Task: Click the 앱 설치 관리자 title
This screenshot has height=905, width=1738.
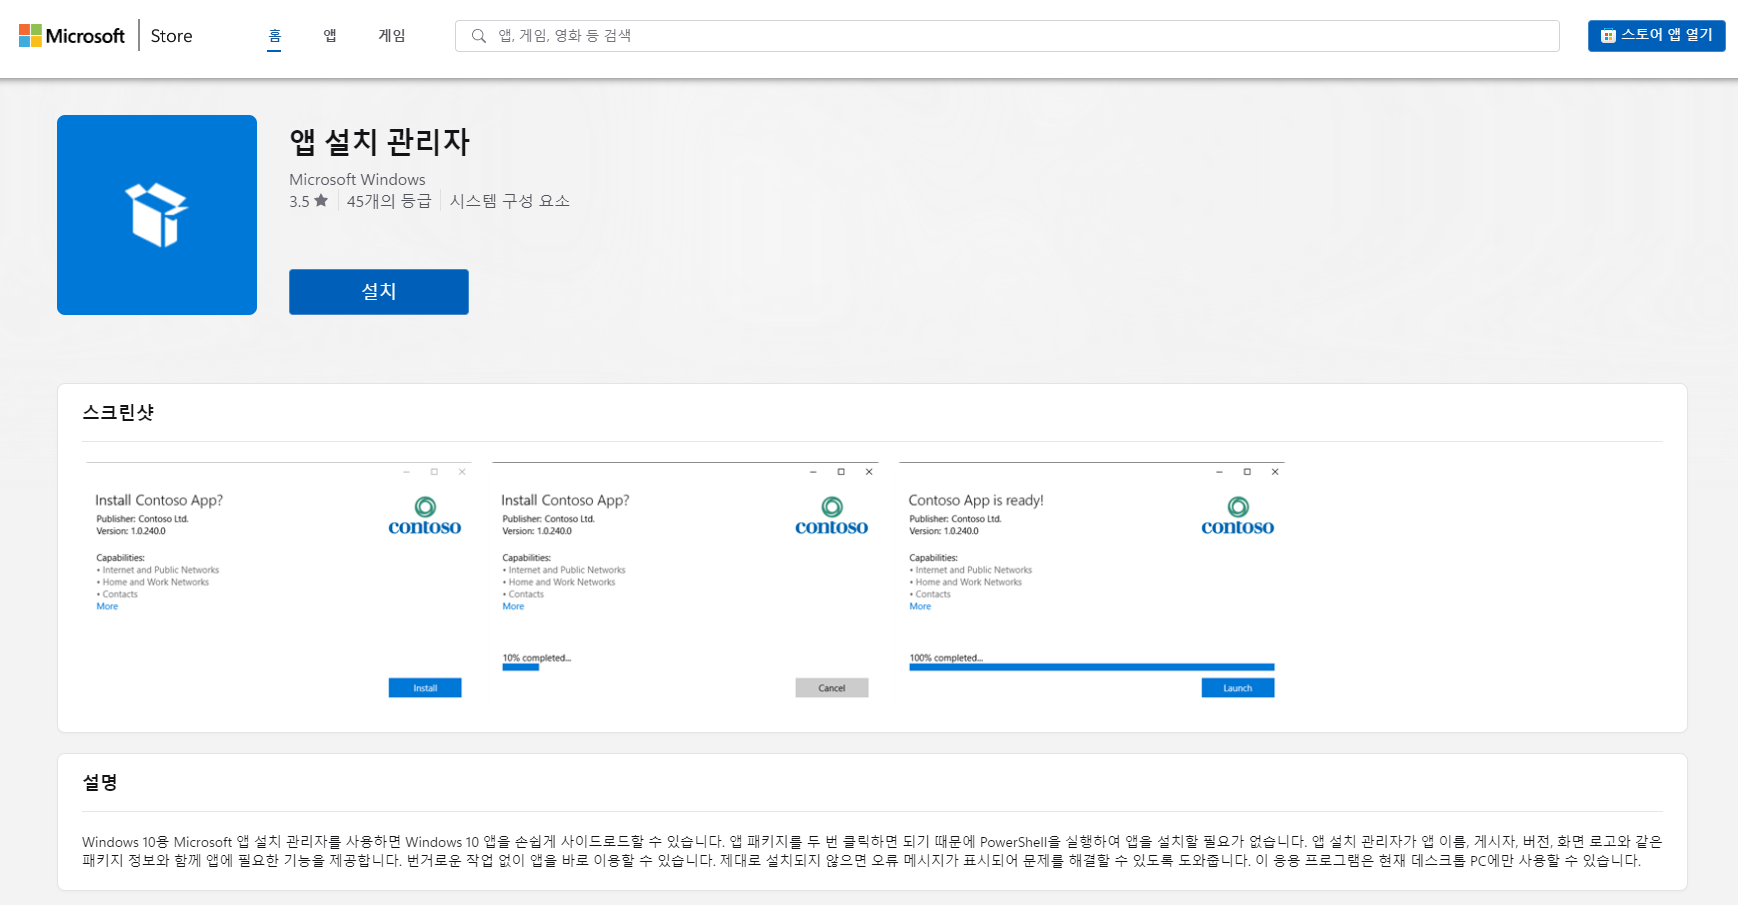Action: (379, 142)
